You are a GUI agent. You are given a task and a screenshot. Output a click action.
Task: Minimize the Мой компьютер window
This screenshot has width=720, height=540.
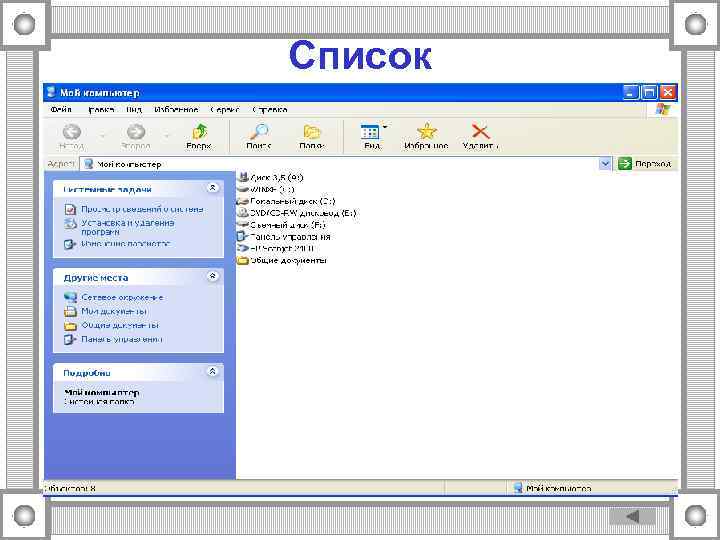(x=630, y=92)
